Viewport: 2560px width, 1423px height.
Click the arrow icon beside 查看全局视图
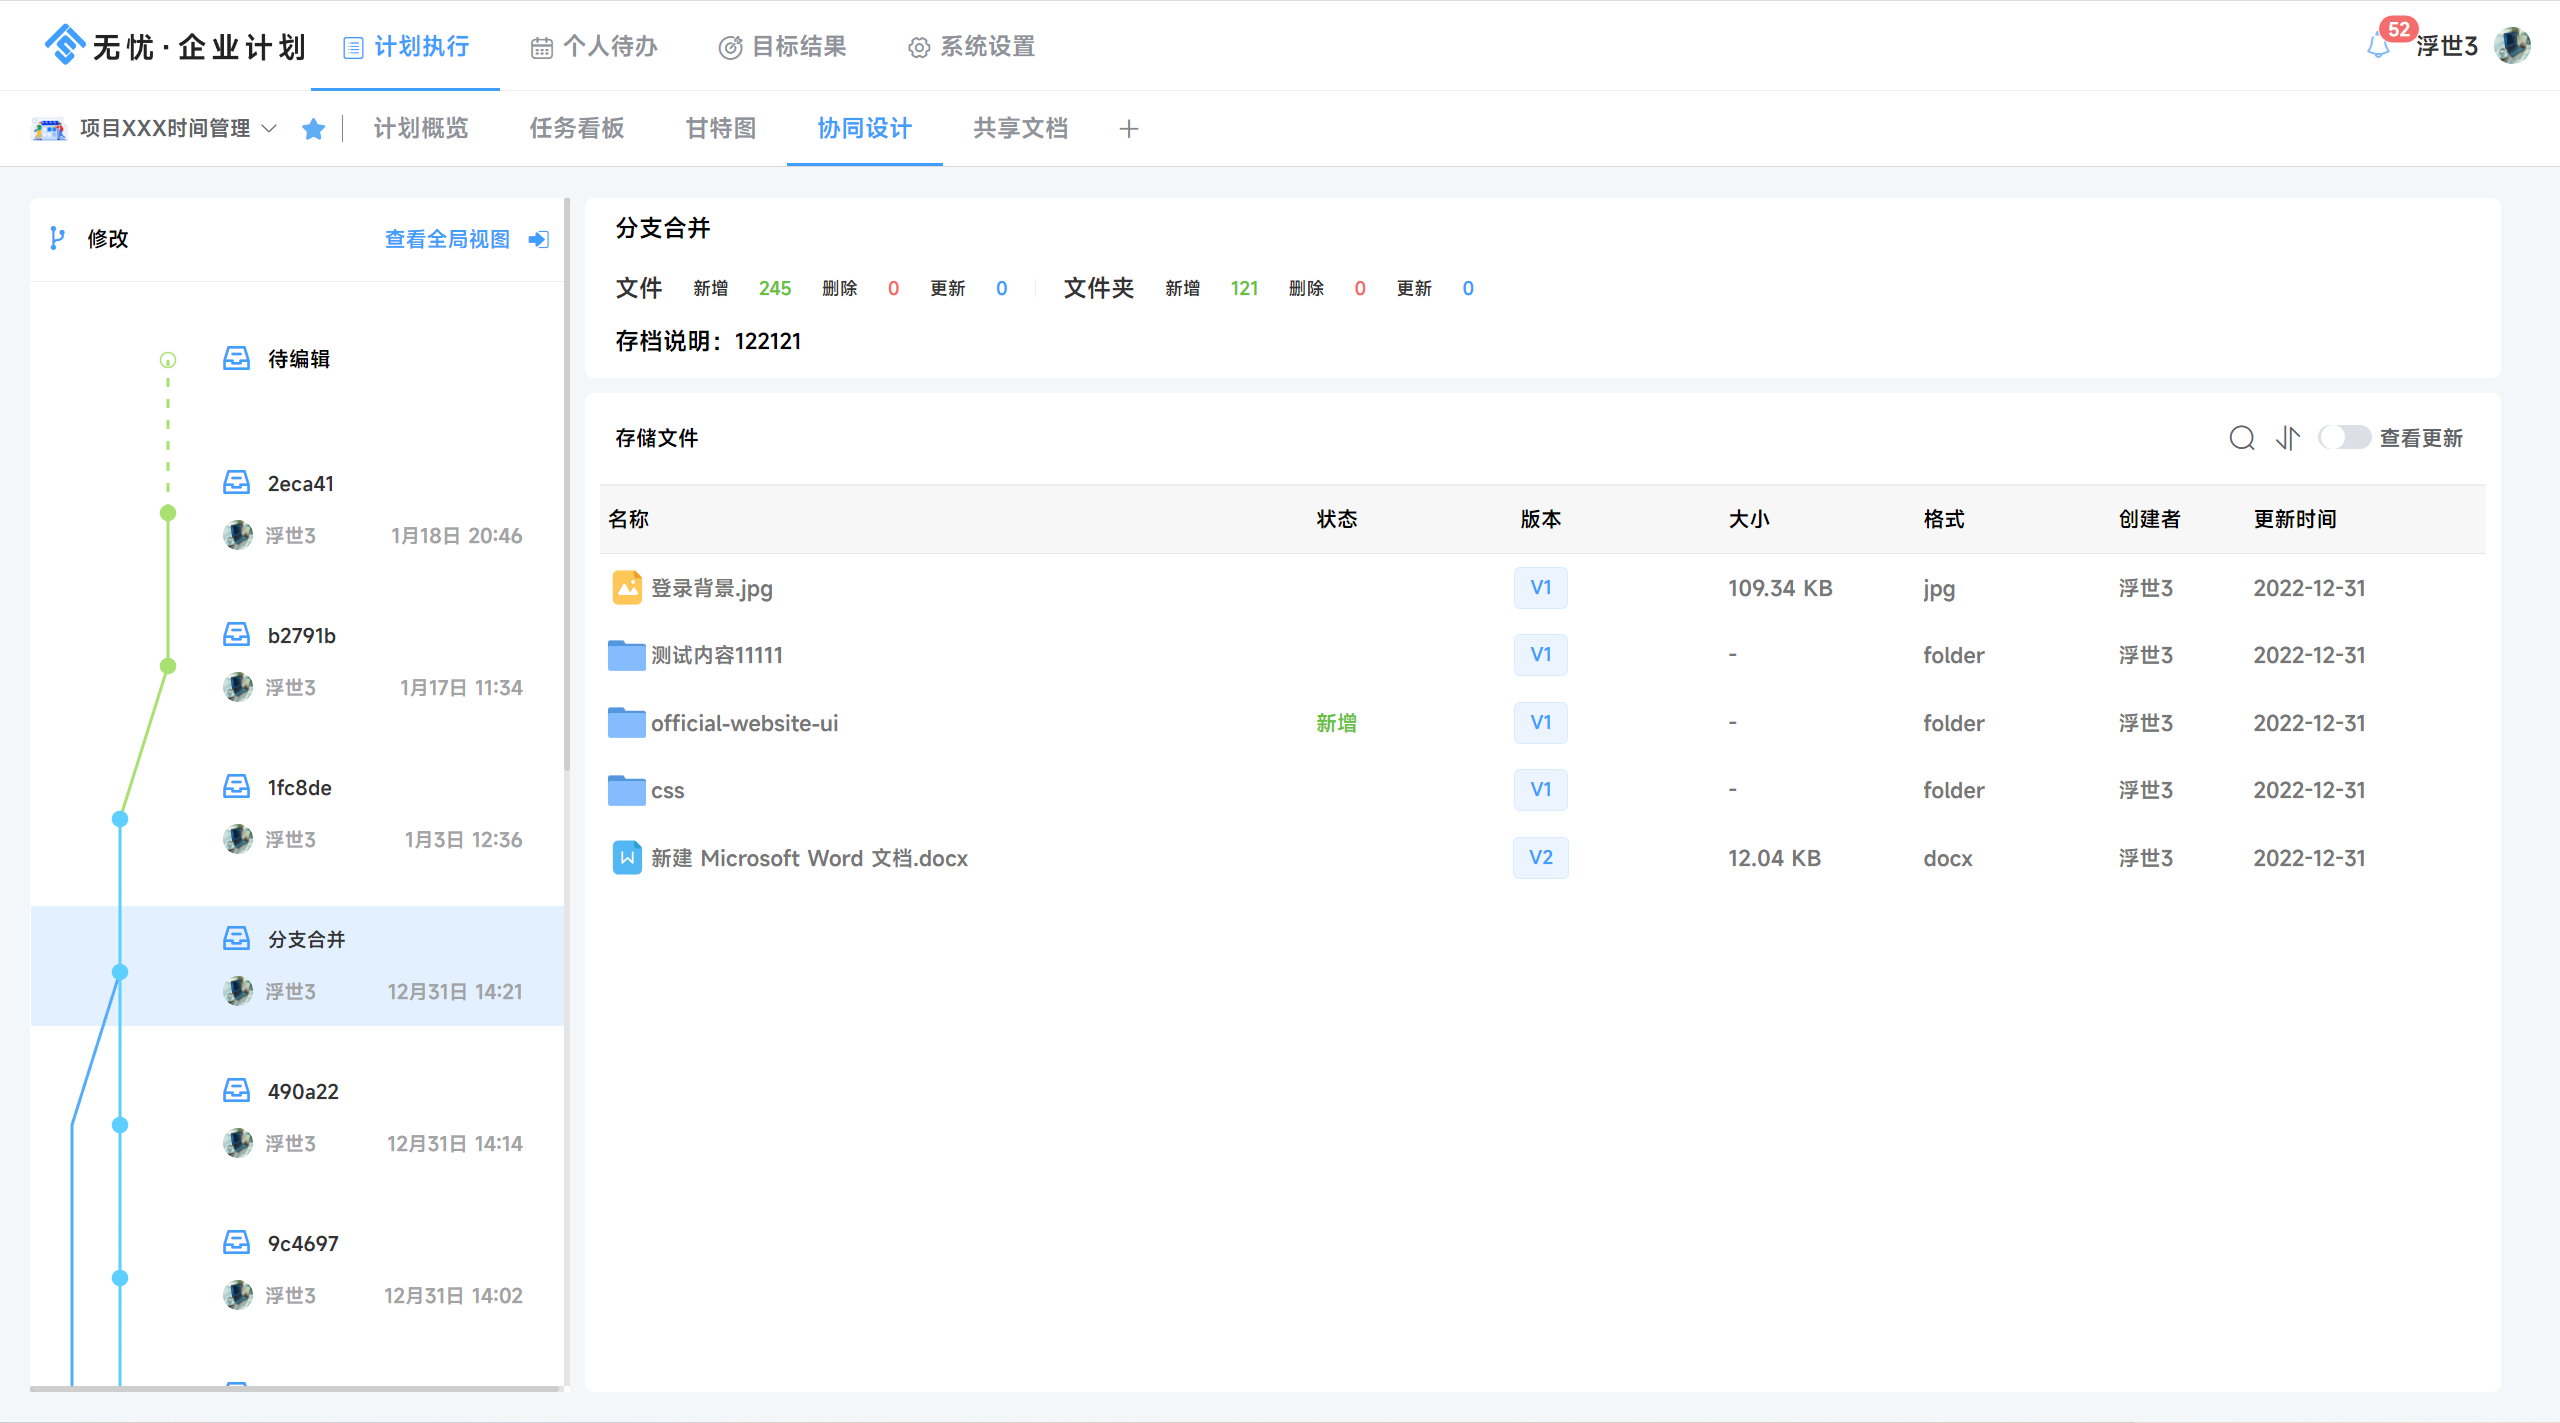point(539,239)
